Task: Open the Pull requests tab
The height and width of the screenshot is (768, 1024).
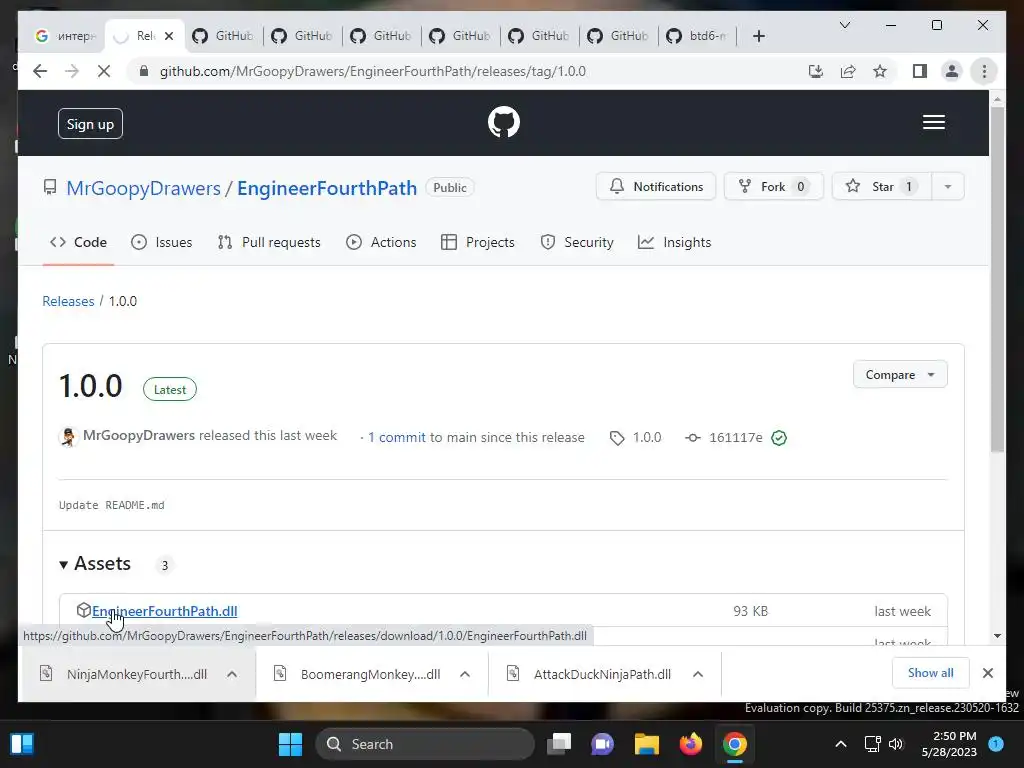Action: 269,242
